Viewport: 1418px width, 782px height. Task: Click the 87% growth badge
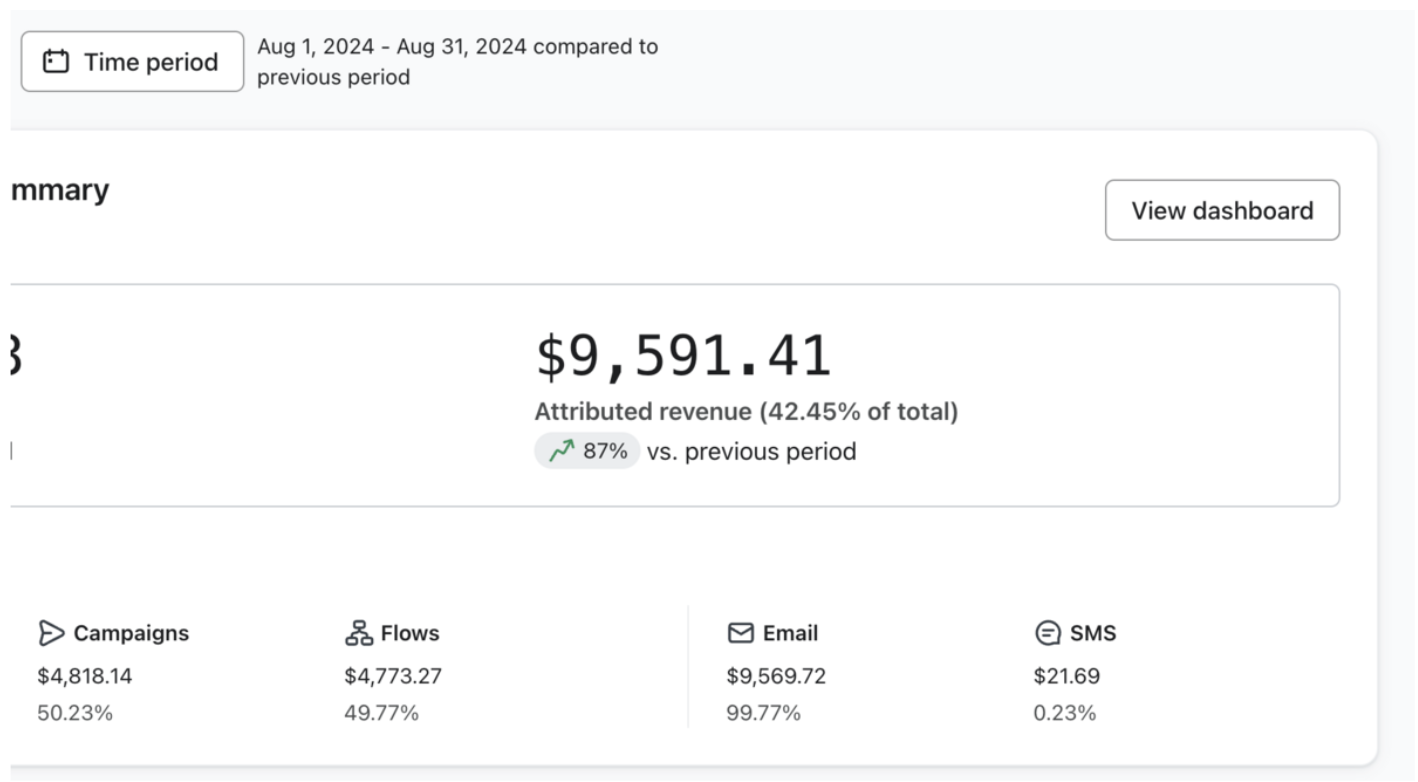click(x=586, y=450)
